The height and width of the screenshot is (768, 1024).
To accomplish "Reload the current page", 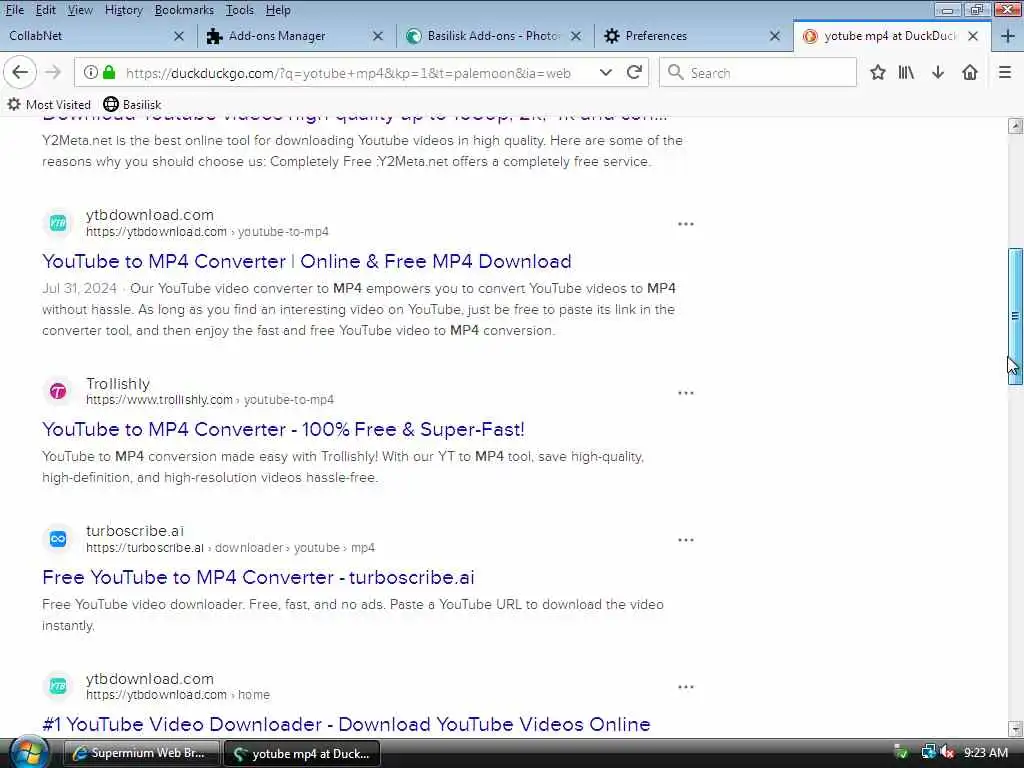I will [634, 72].
